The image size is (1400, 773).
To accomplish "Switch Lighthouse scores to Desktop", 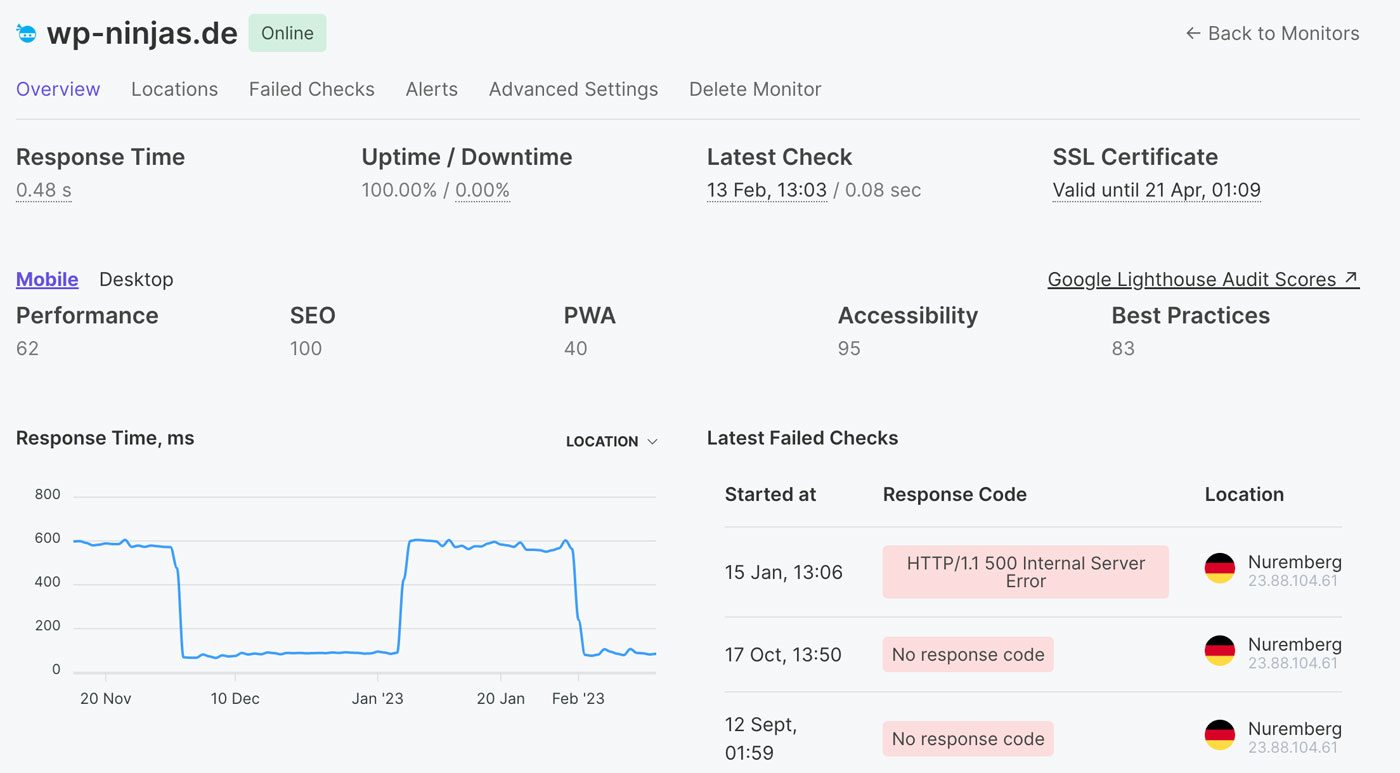I will pos(136,280).
